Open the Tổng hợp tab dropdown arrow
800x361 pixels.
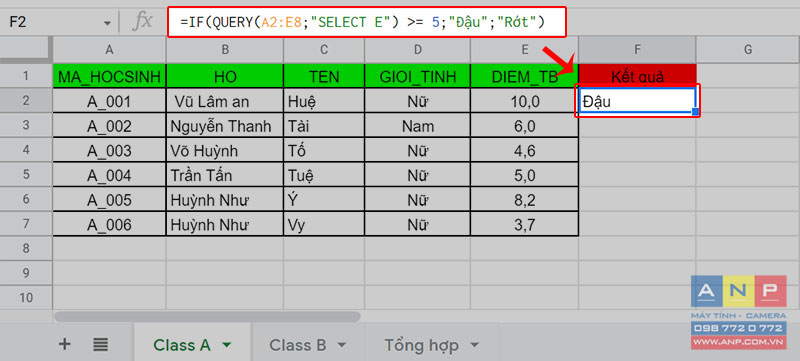click(474, 345)
